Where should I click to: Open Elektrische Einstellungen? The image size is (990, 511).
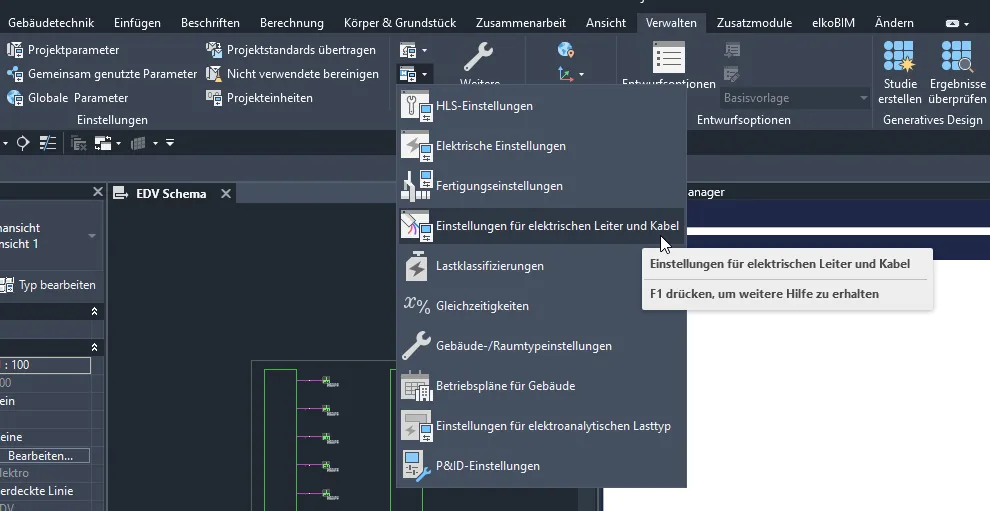541,146
